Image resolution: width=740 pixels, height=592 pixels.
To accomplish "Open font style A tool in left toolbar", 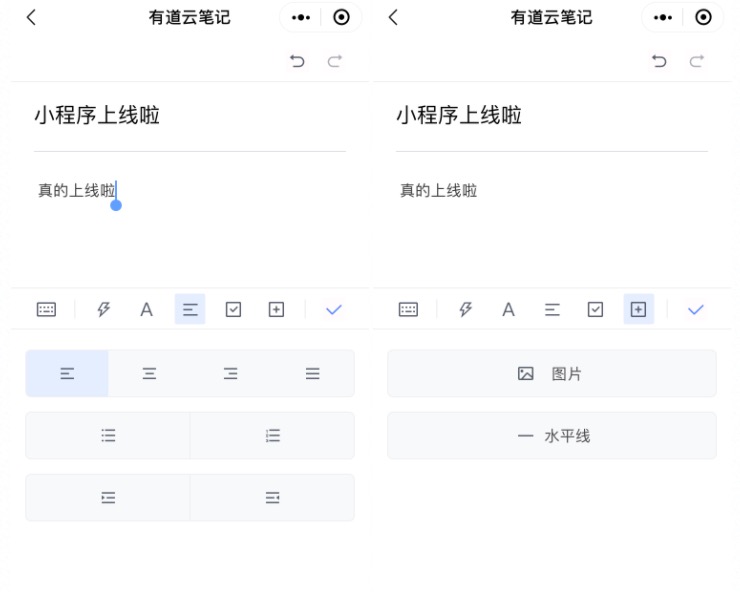I will (x=147, y=310).
